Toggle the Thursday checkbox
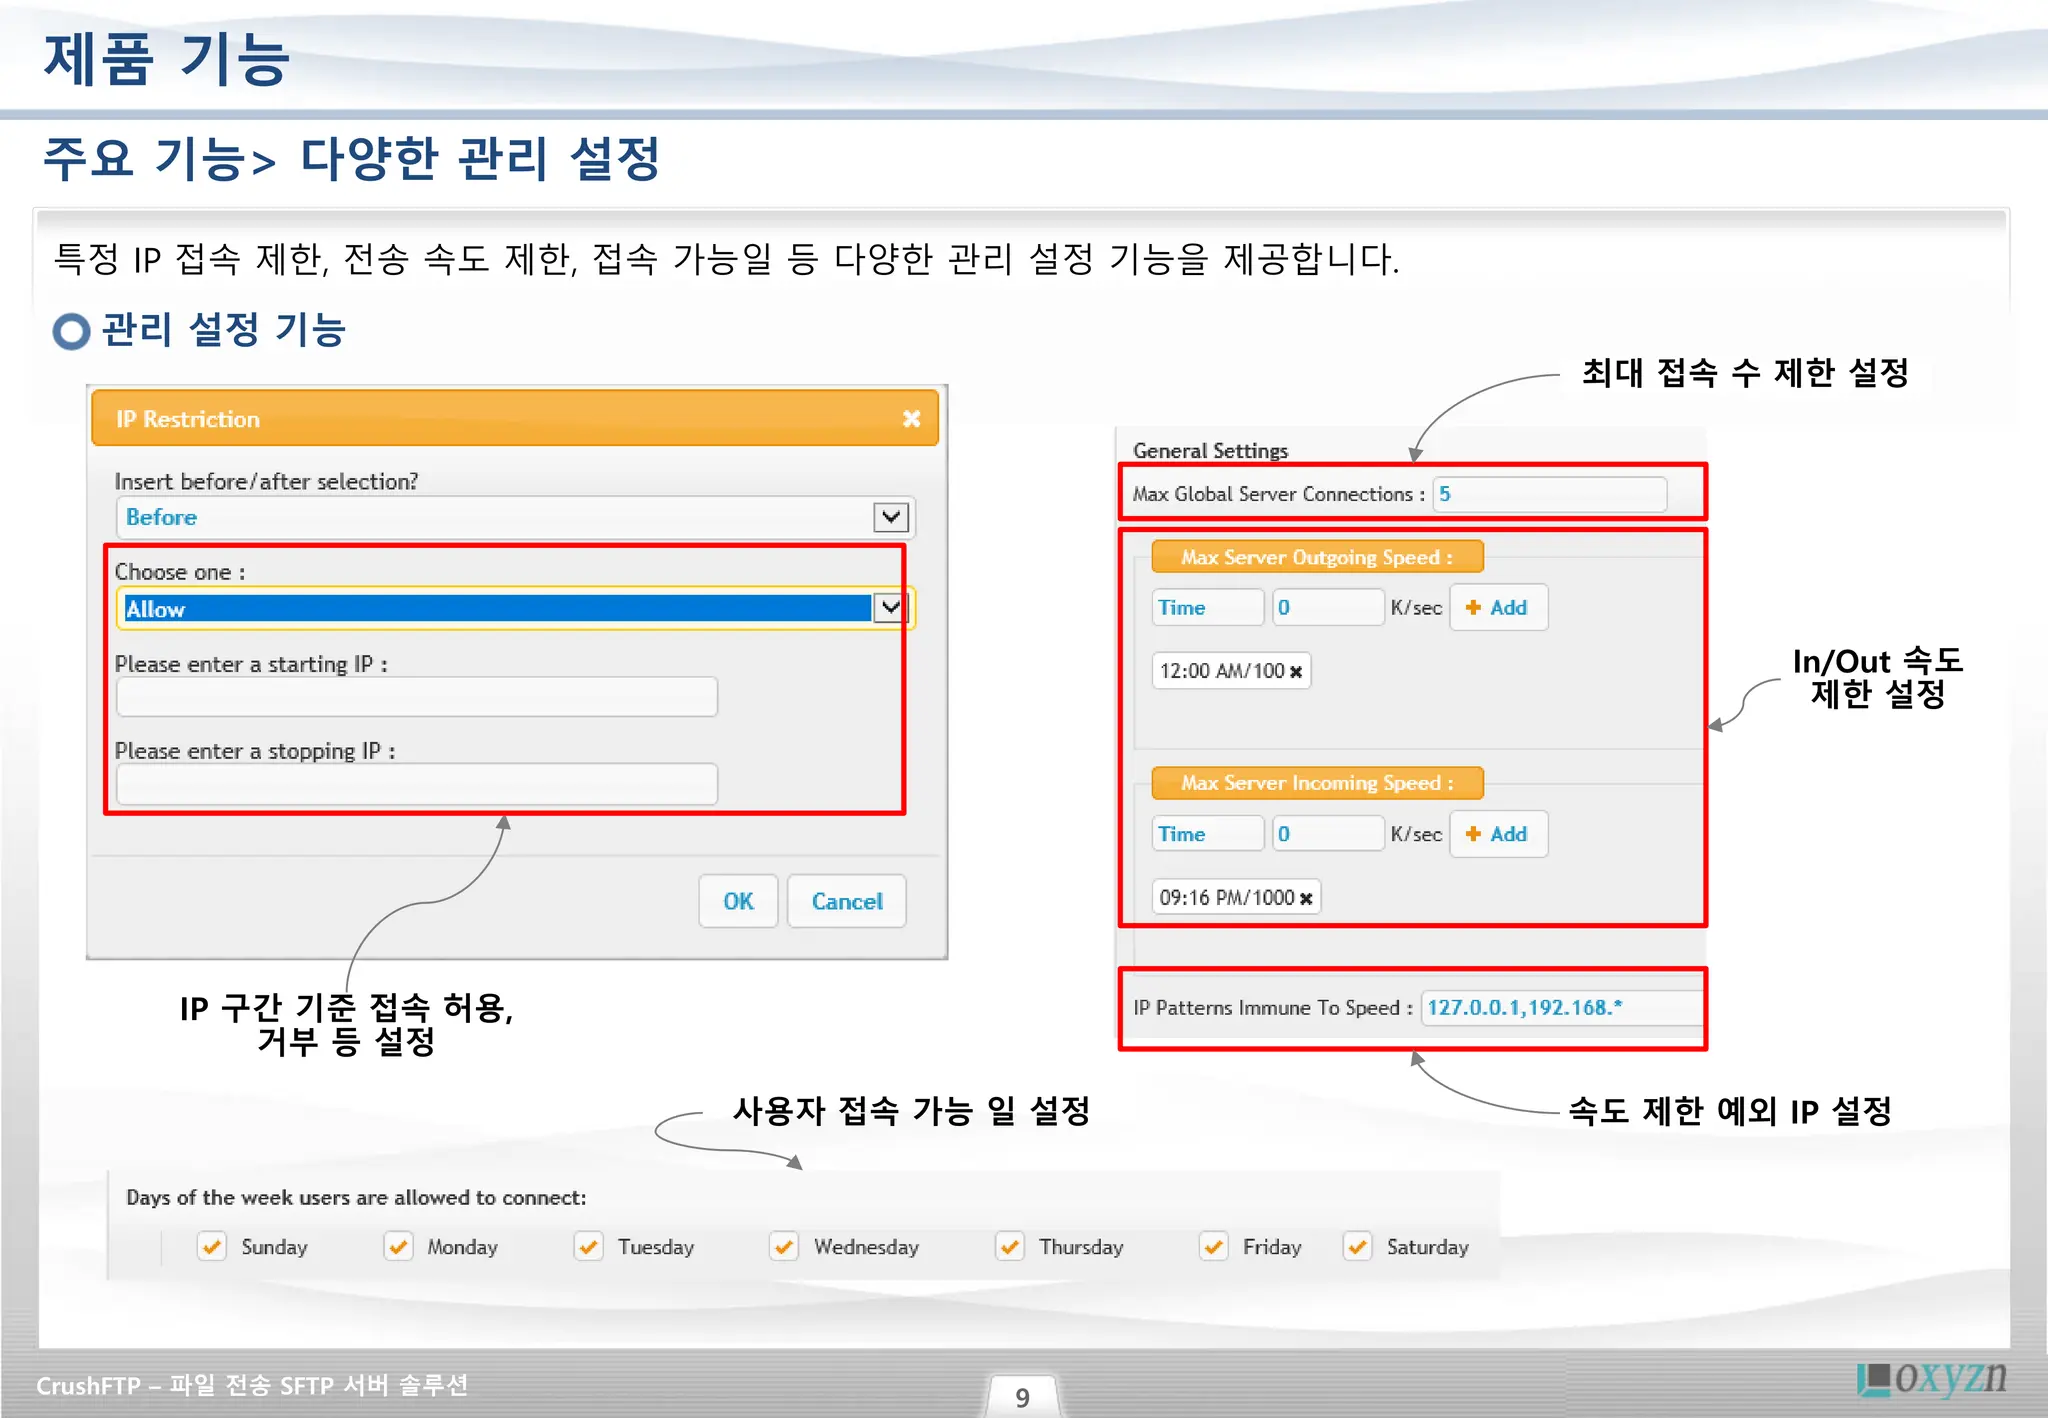This screenshot has width=2048, height=1418. click(x=1010, y=1247)
